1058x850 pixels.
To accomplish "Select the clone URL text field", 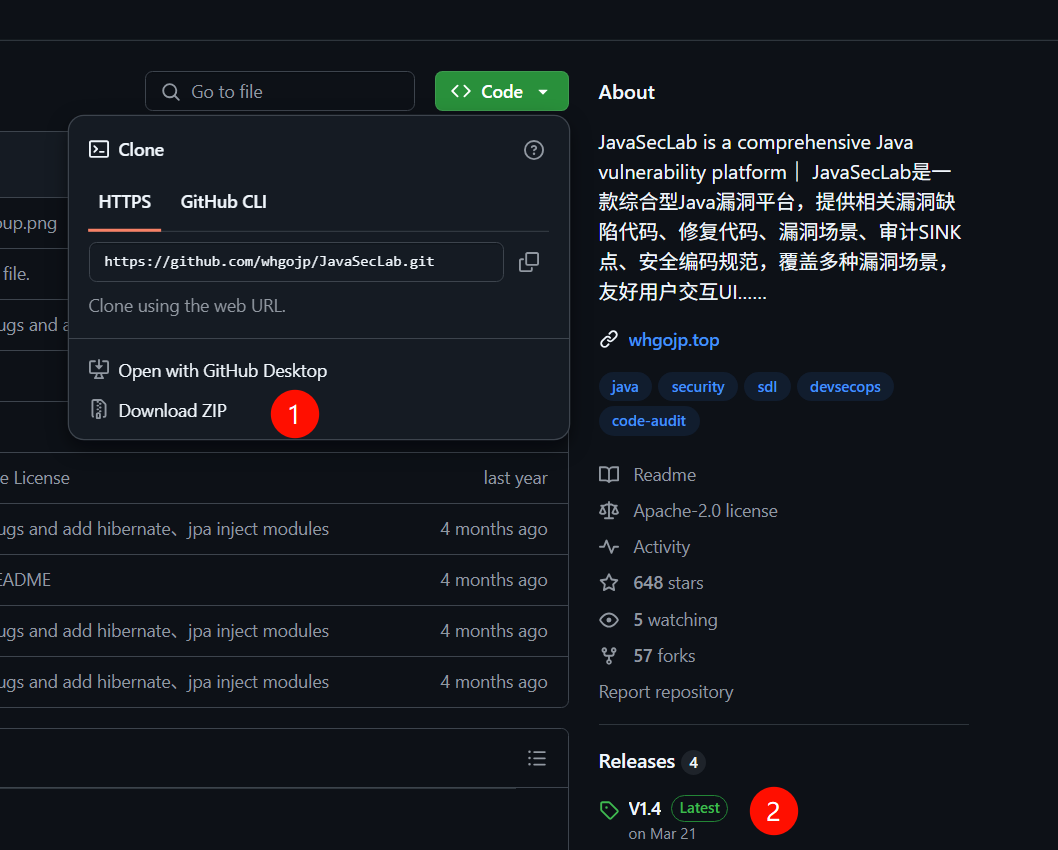I will click(296, 262).
